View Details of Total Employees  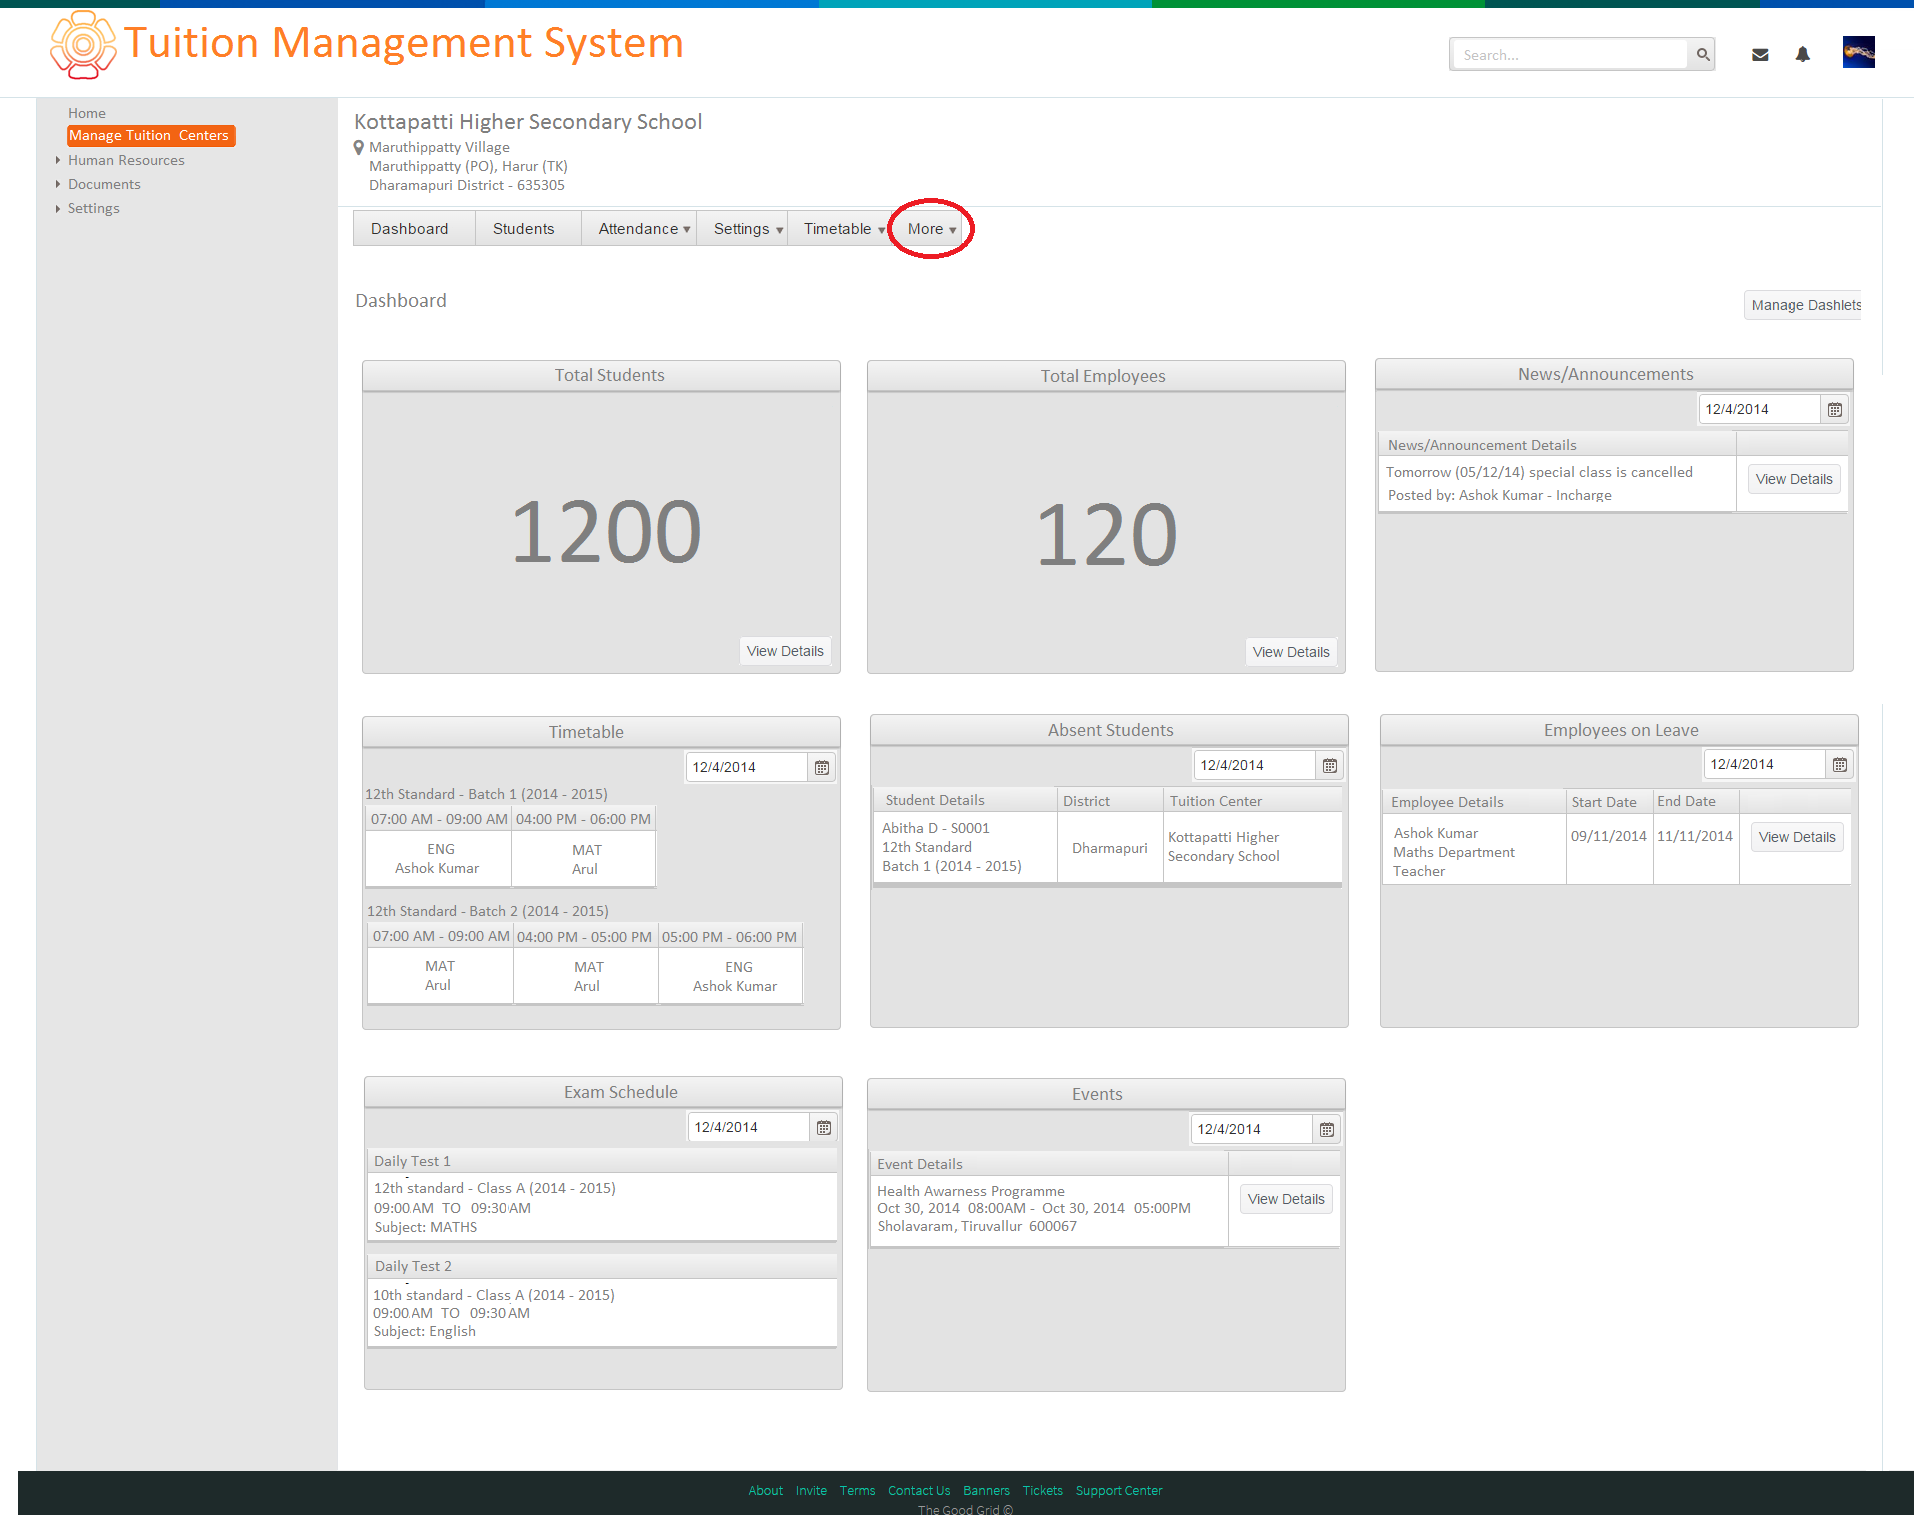[1291, 653]
